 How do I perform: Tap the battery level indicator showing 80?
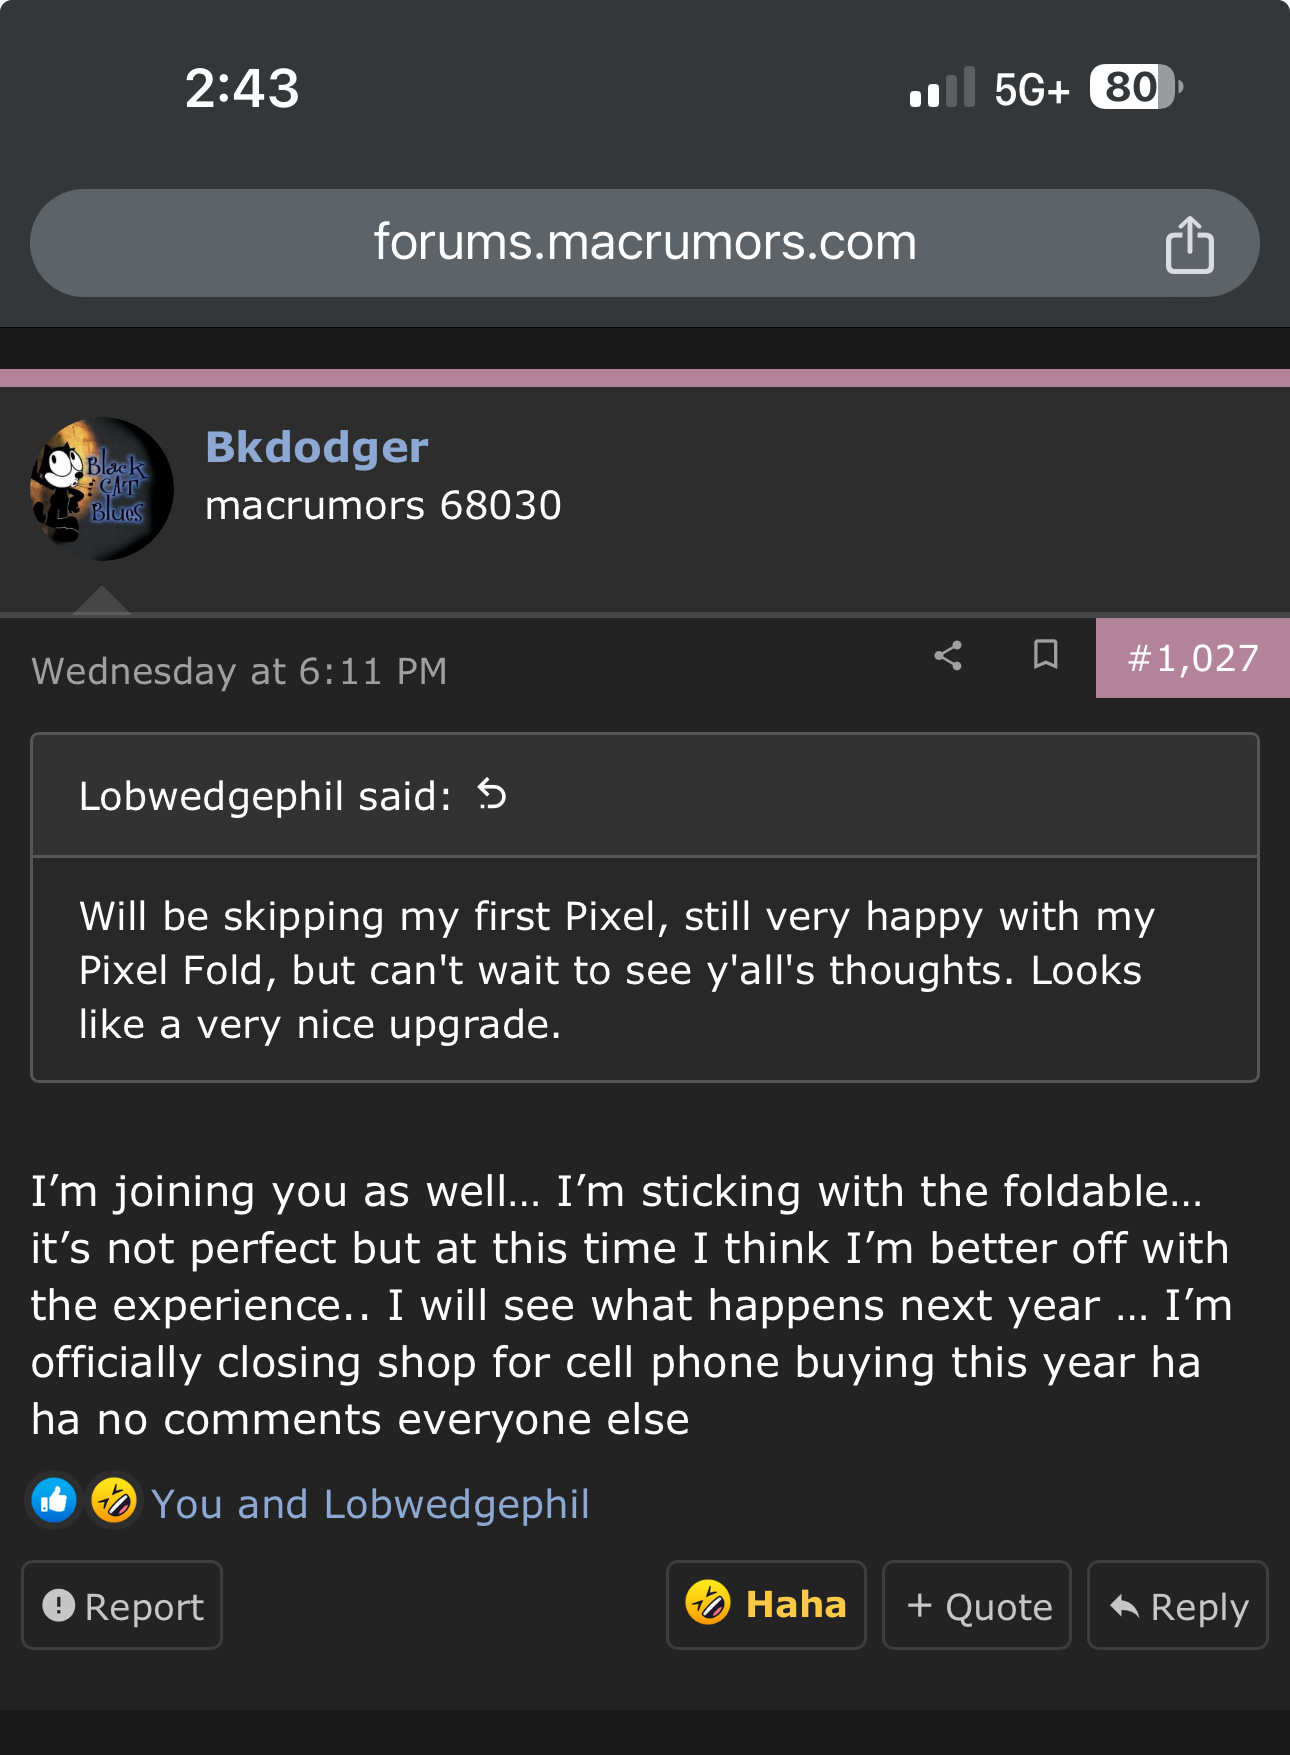click(1135, 88)
